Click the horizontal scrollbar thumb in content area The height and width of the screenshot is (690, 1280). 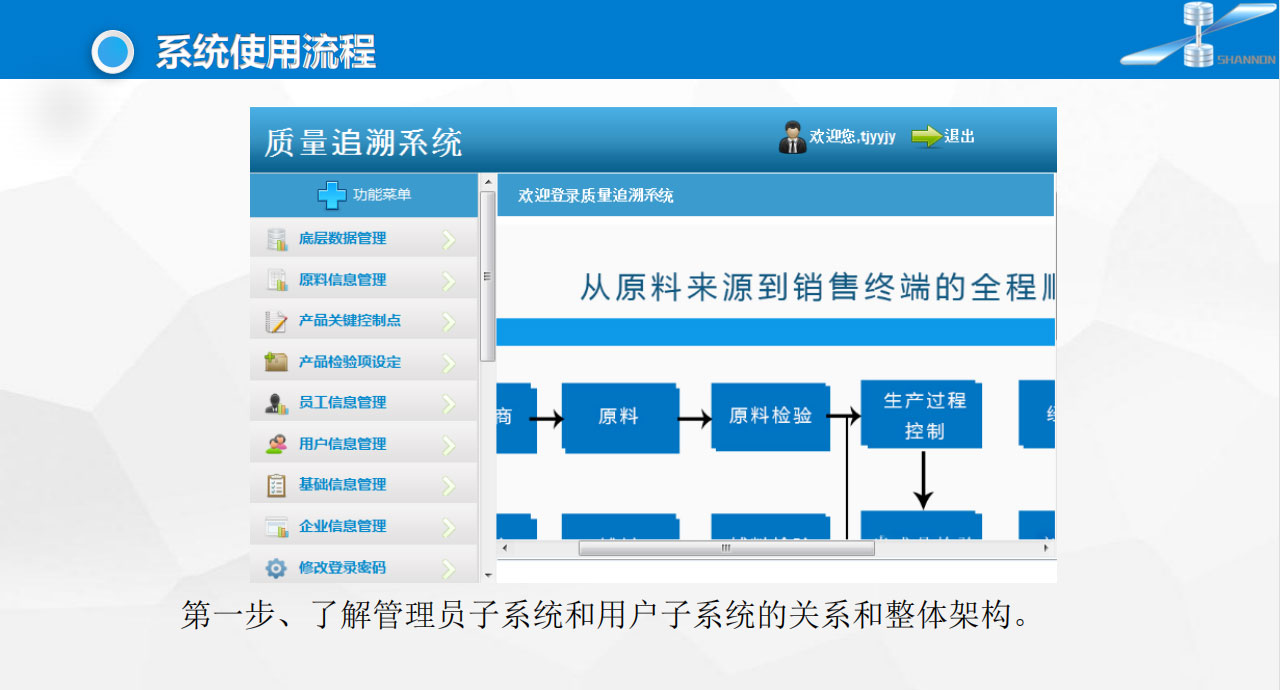click(x=726, y=548)
